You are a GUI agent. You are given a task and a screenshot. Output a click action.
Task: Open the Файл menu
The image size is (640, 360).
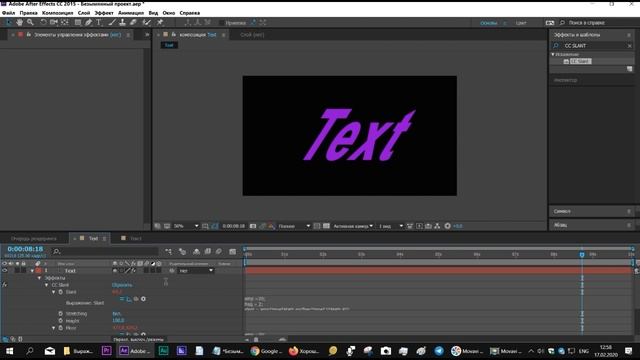[8, 13]
